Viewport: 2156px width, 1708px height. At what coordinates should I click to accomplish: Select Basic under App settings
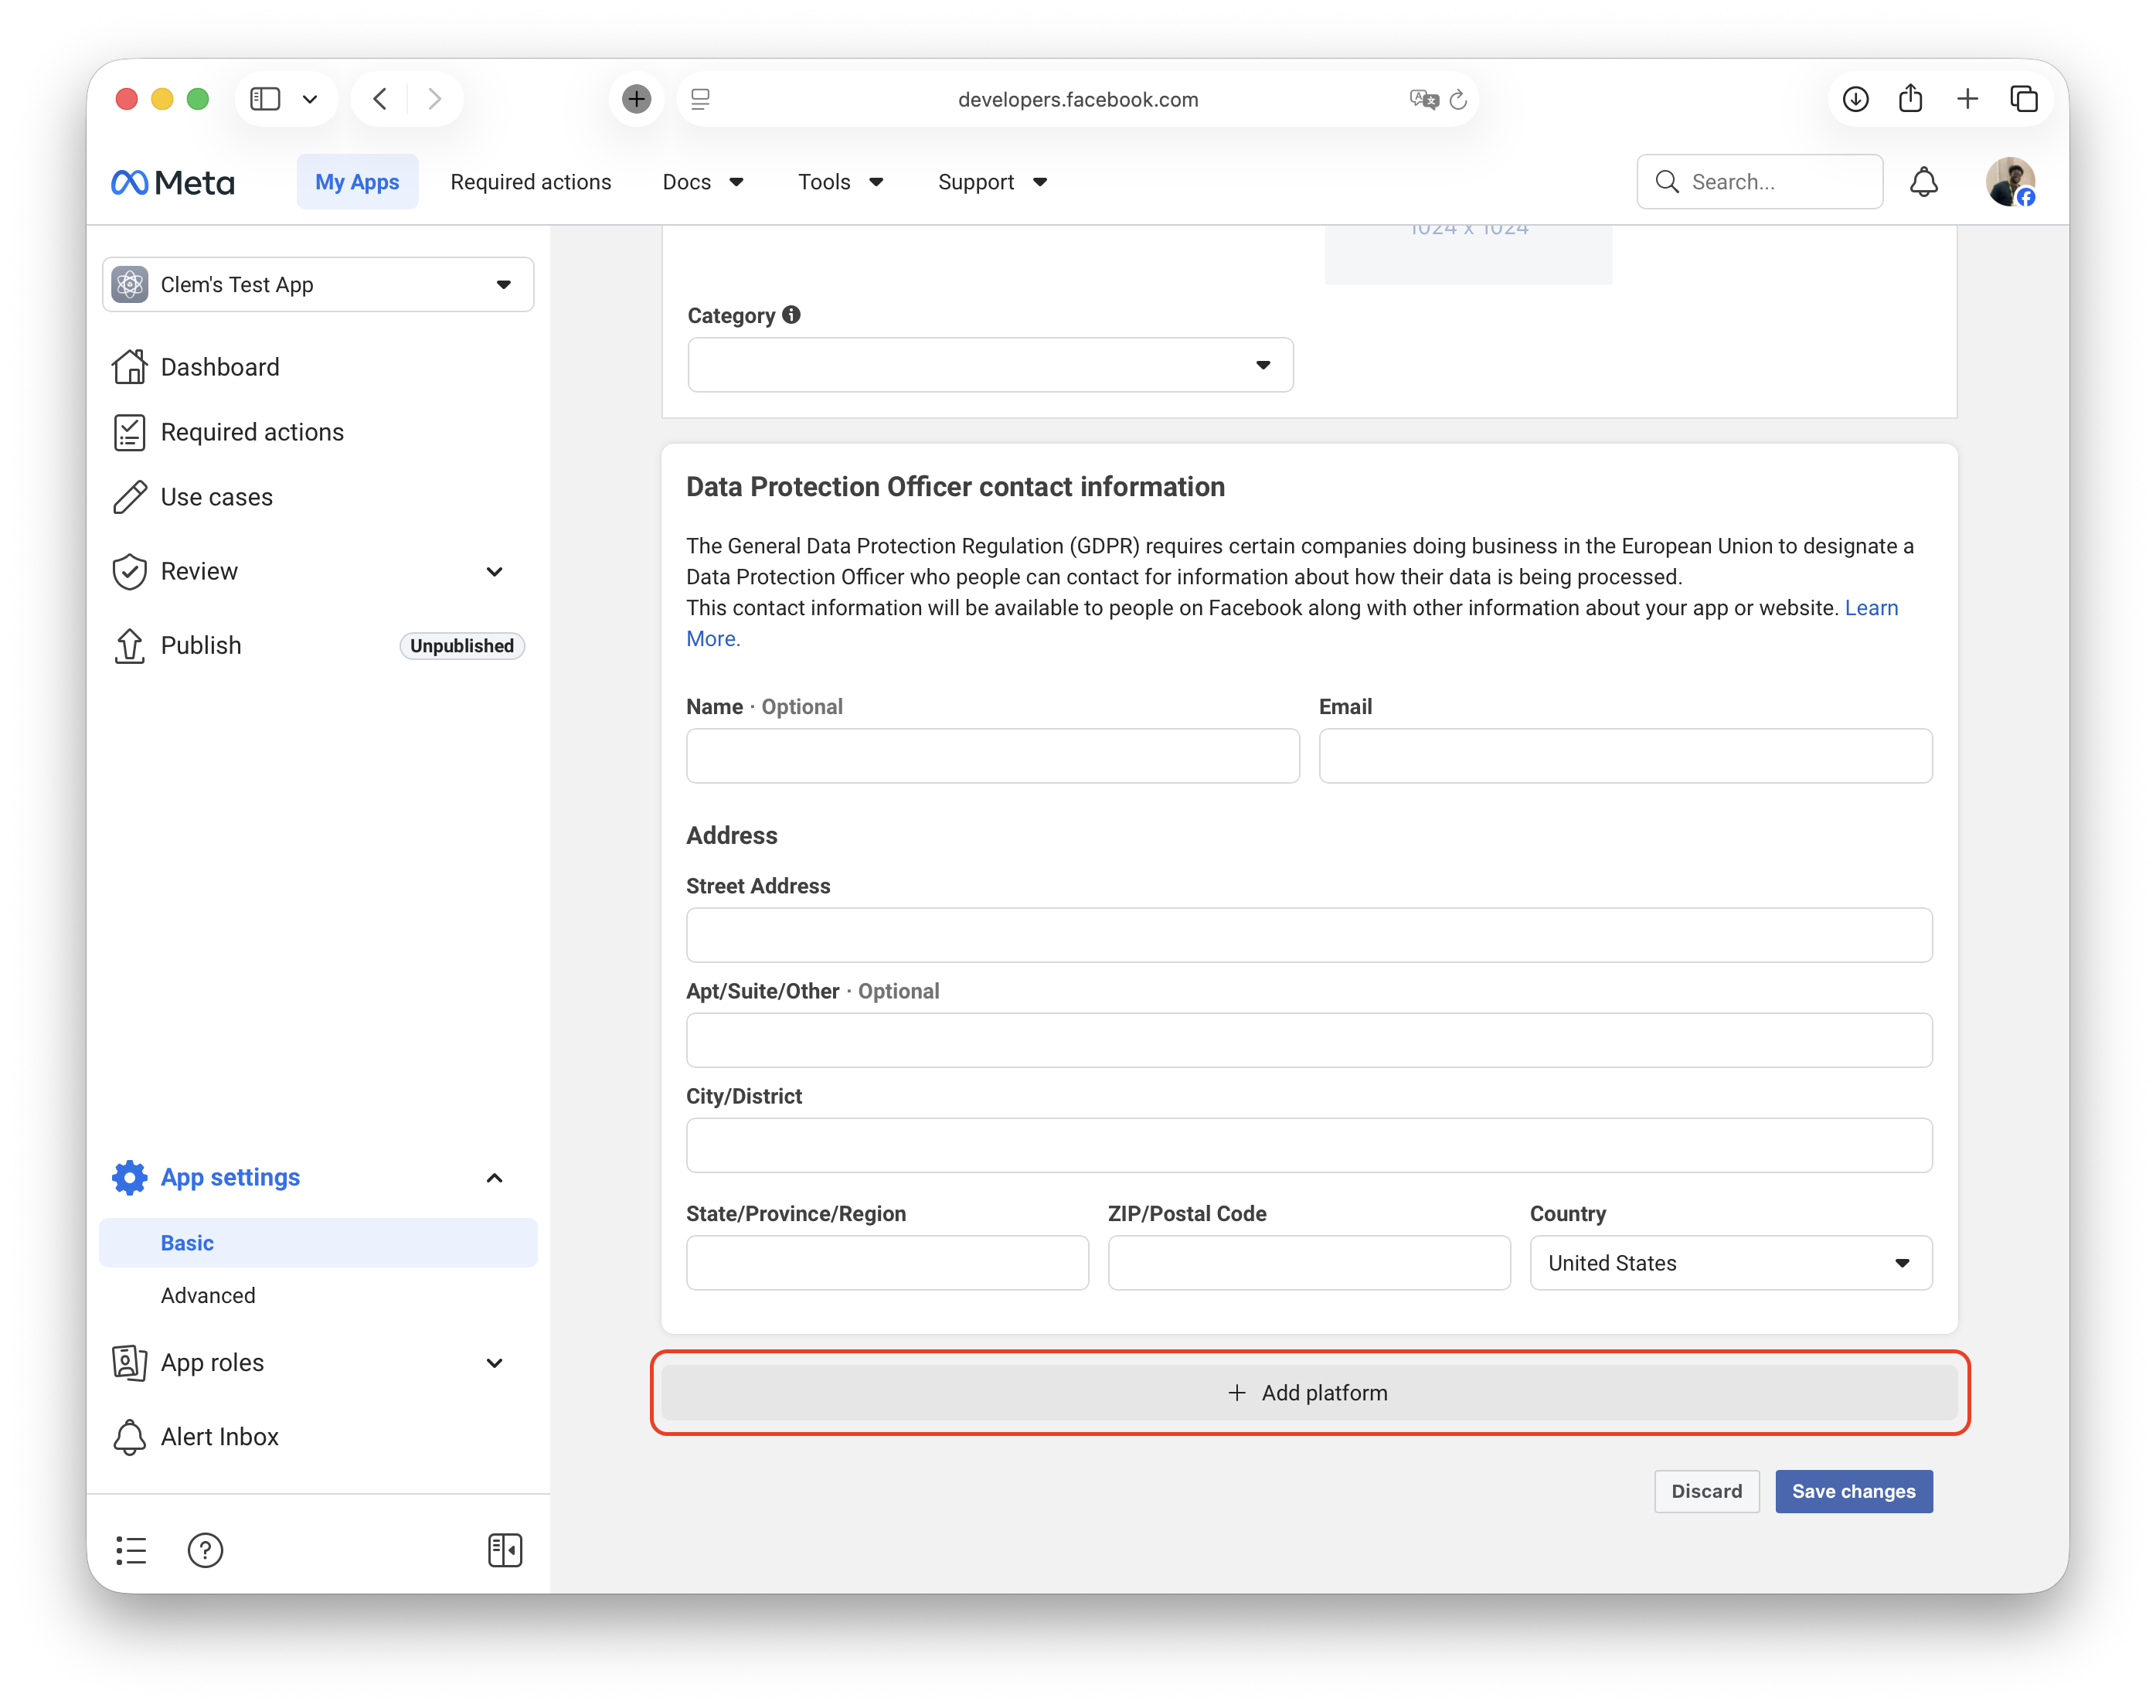click(x=318, y=1243)
